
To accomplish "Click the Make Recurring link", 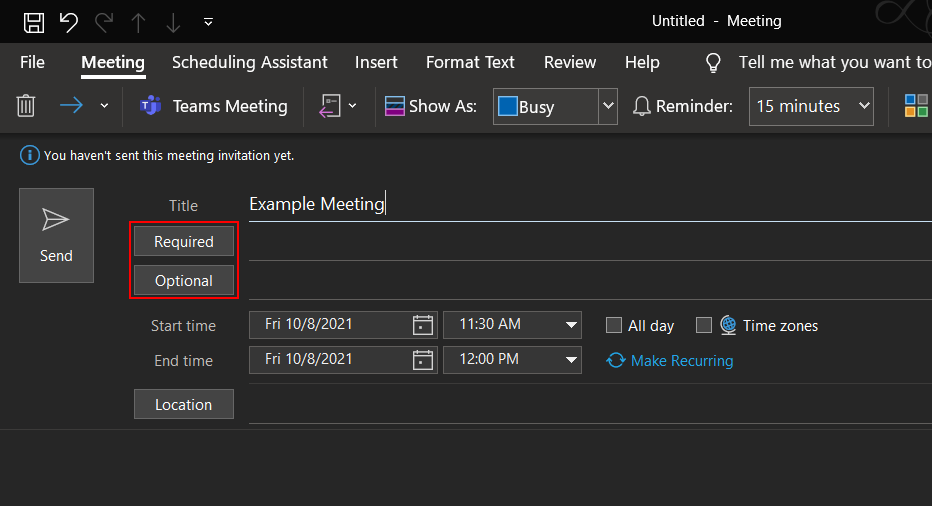I will point(682,360).
